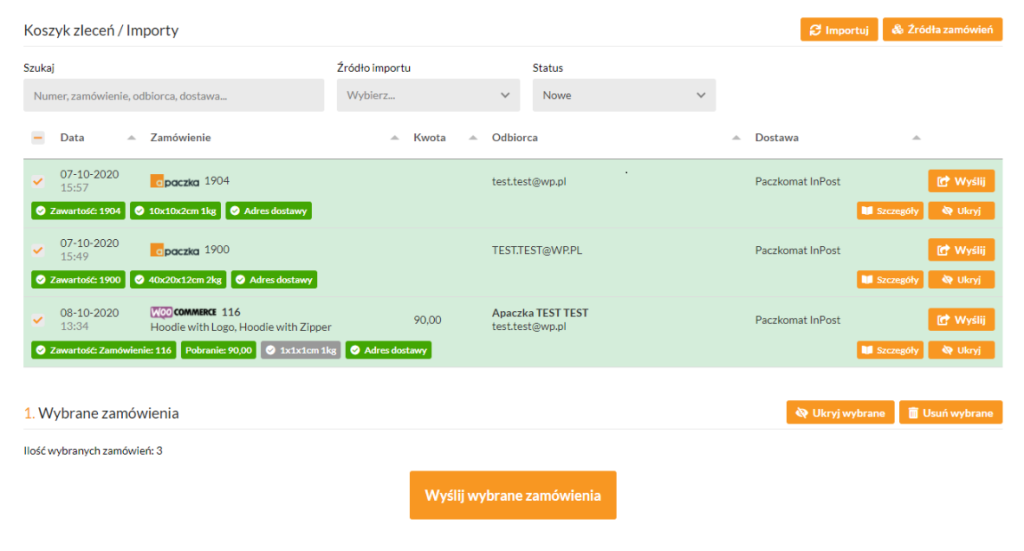Open the Źródło importu dropdown
Image resolution: width=1024 pixels, height=551 pixels.
tap(428, 96)
